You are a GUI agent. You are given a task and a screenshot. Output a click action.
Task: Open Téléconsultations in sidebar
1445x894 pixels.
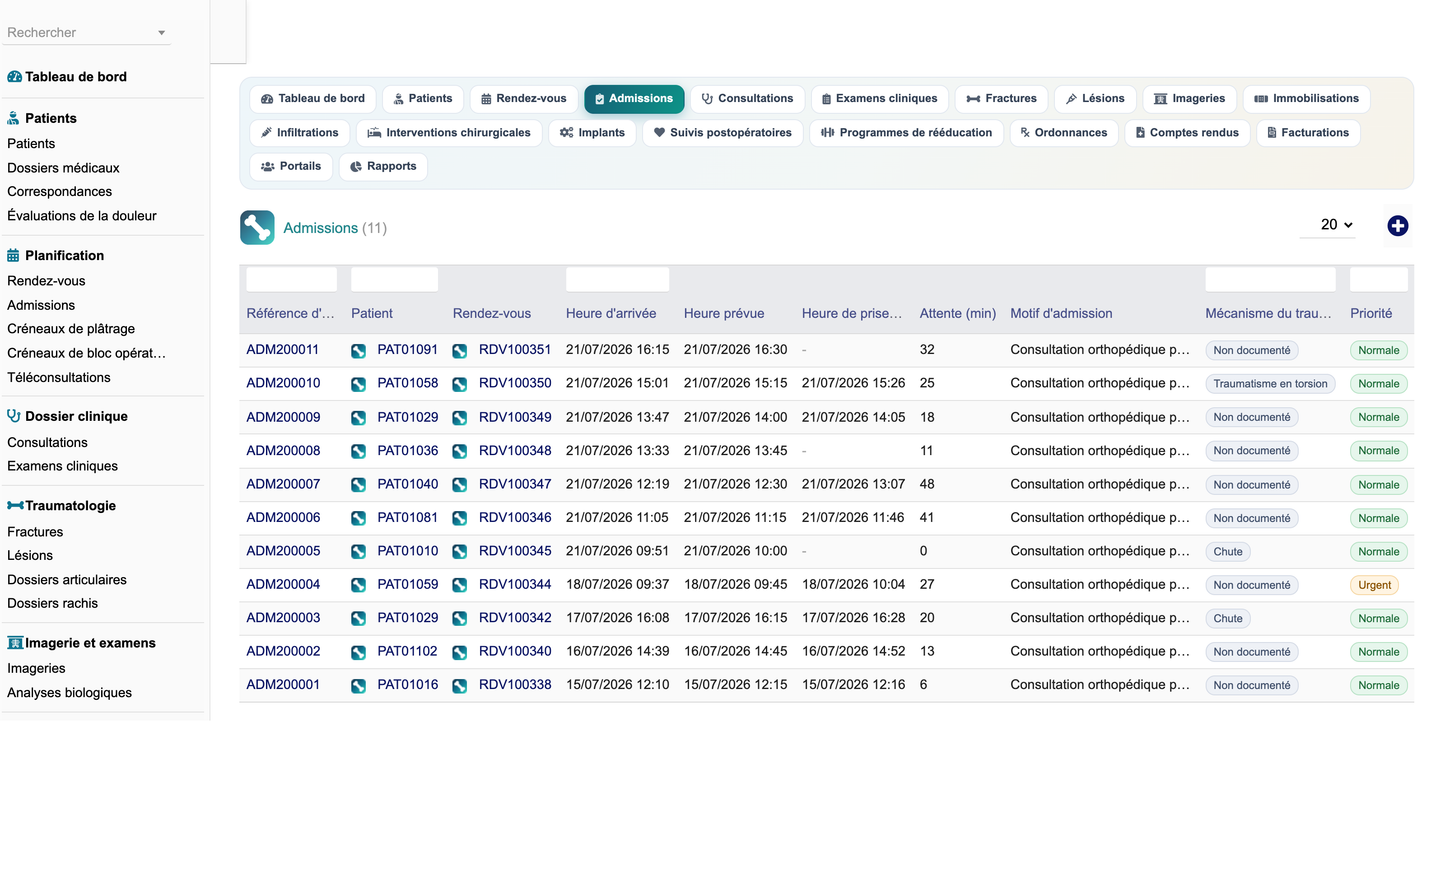click(x=59, y=378)
